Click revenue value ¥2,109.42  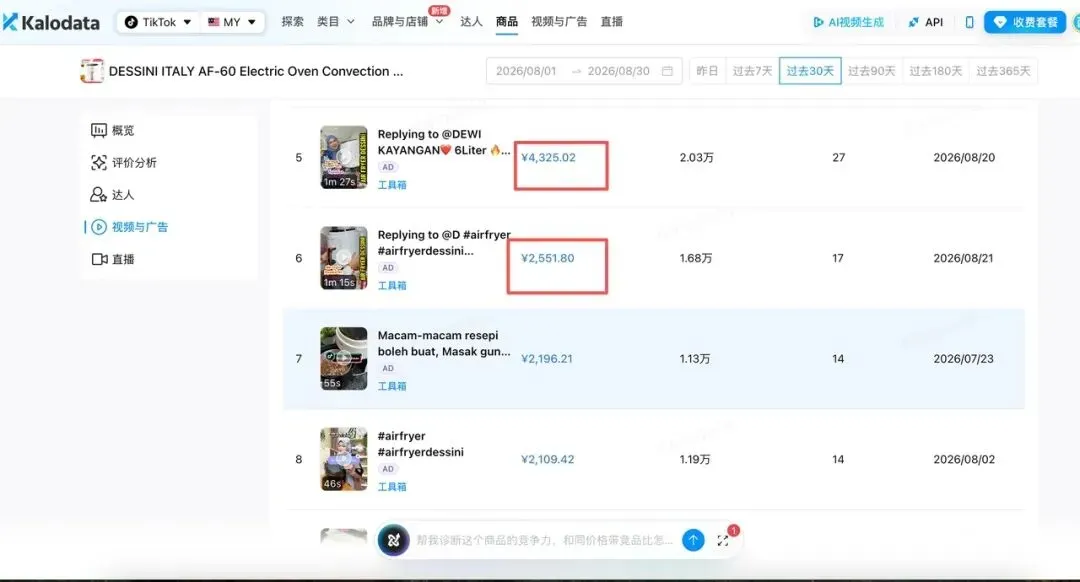(548, 459)
